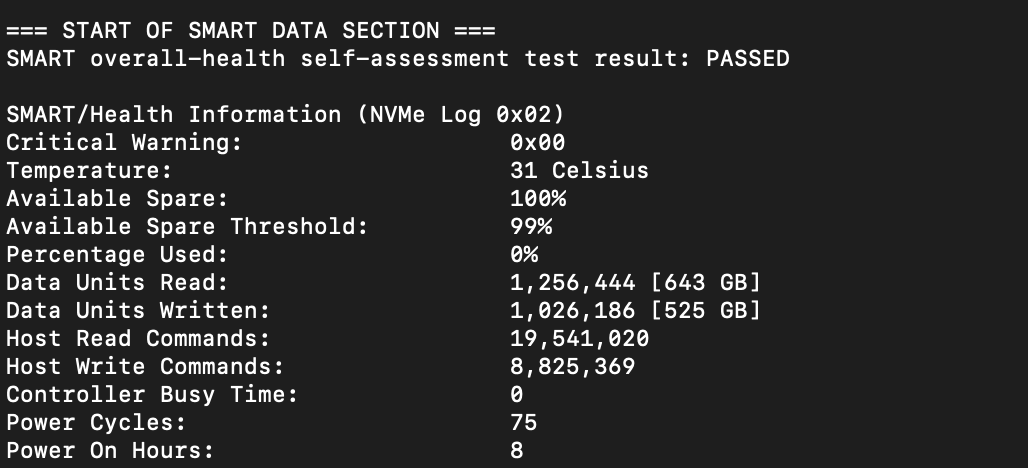The width and height of the screenshot is (1028, 468).
Task: Click the [525 GB] written size text
Action: tap(705, 311)
